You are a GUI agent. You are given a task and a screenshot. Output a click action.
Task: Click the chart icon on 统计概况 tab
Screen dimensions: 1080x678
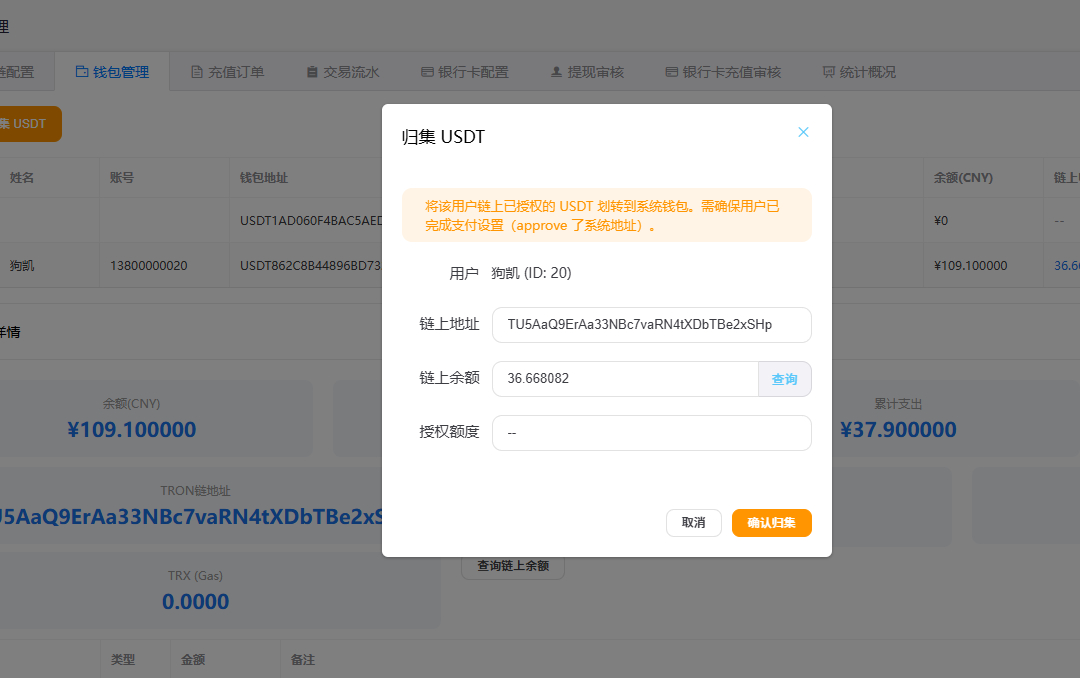coord(829,72)
